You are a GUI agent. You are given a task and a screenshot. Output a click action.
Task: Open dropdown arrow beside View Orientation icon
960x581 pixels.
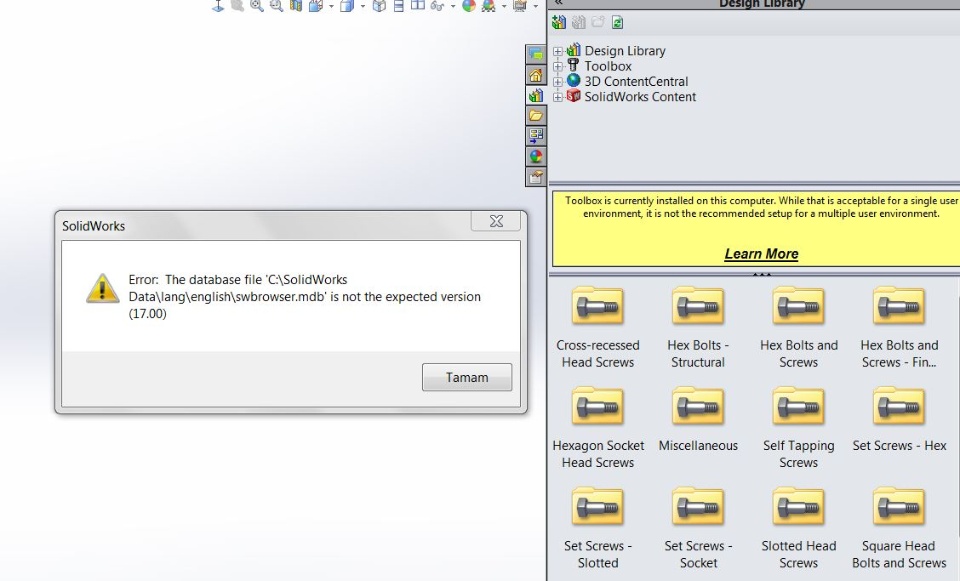click(x=331, y=6)
